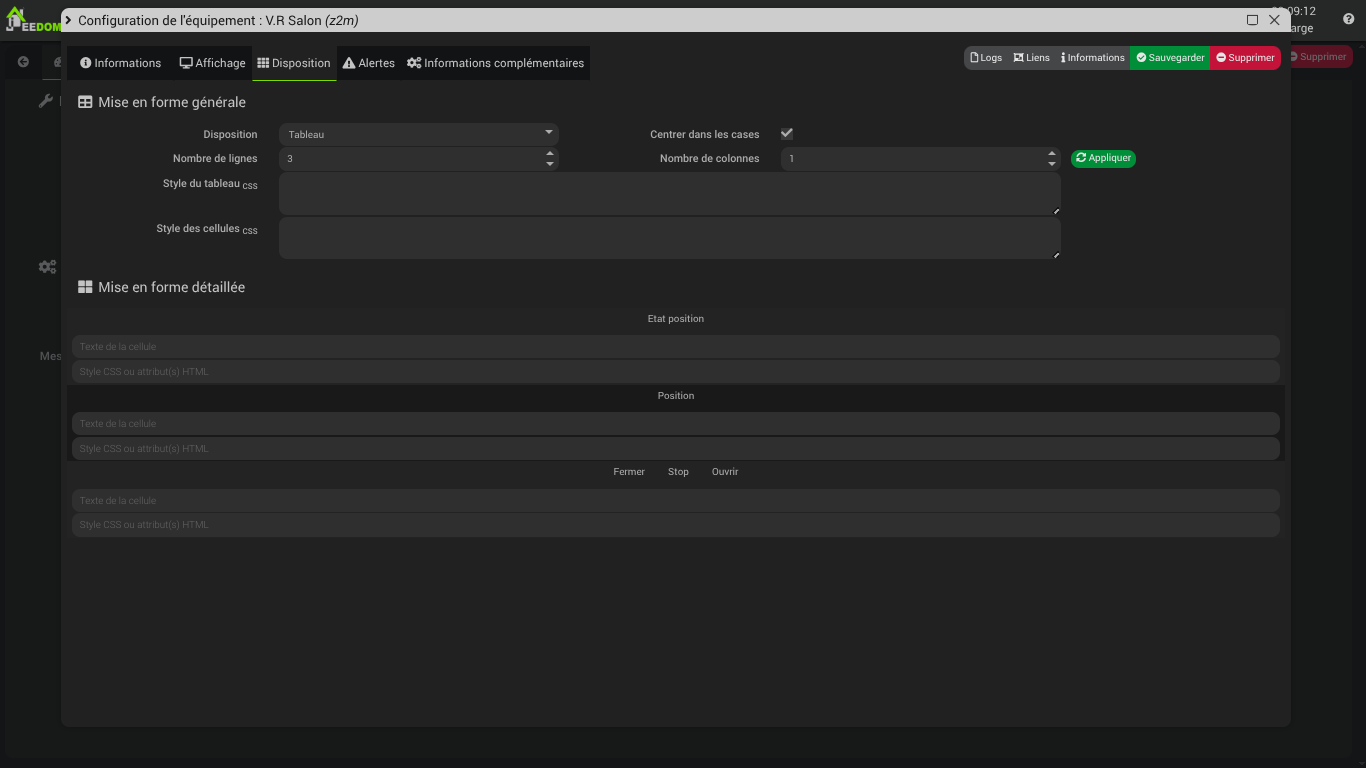This screenshot has width=1366, height=768.
Task: Open the equipment Logs
Action: point(986,58)
